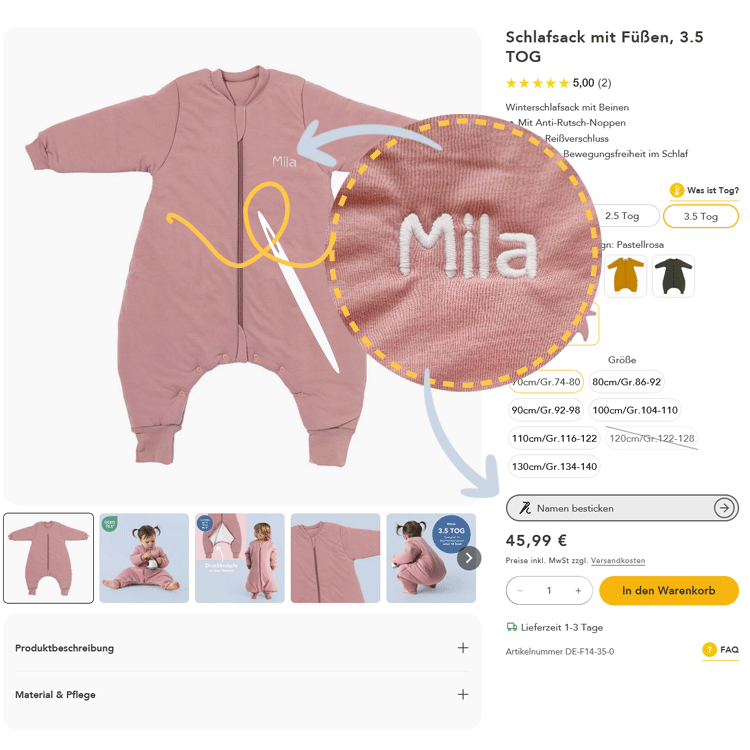750x750 pixels.
Task: Select the 3.5 Tog option
Action: pyautogui.click(x=701, y=216)
